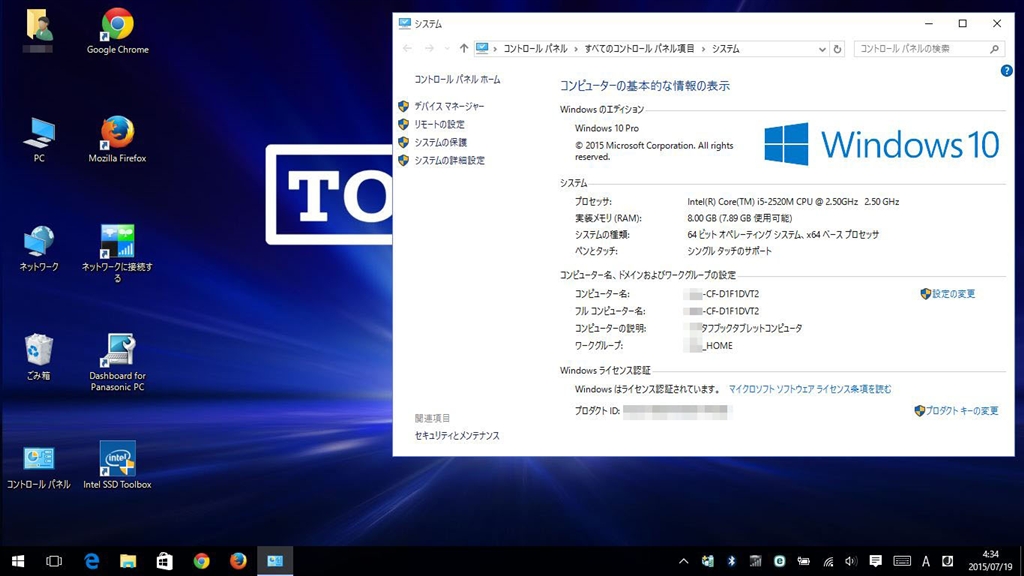Open システムの詳細設定 link
This screenshot has width=1024, height=576.
449,160
